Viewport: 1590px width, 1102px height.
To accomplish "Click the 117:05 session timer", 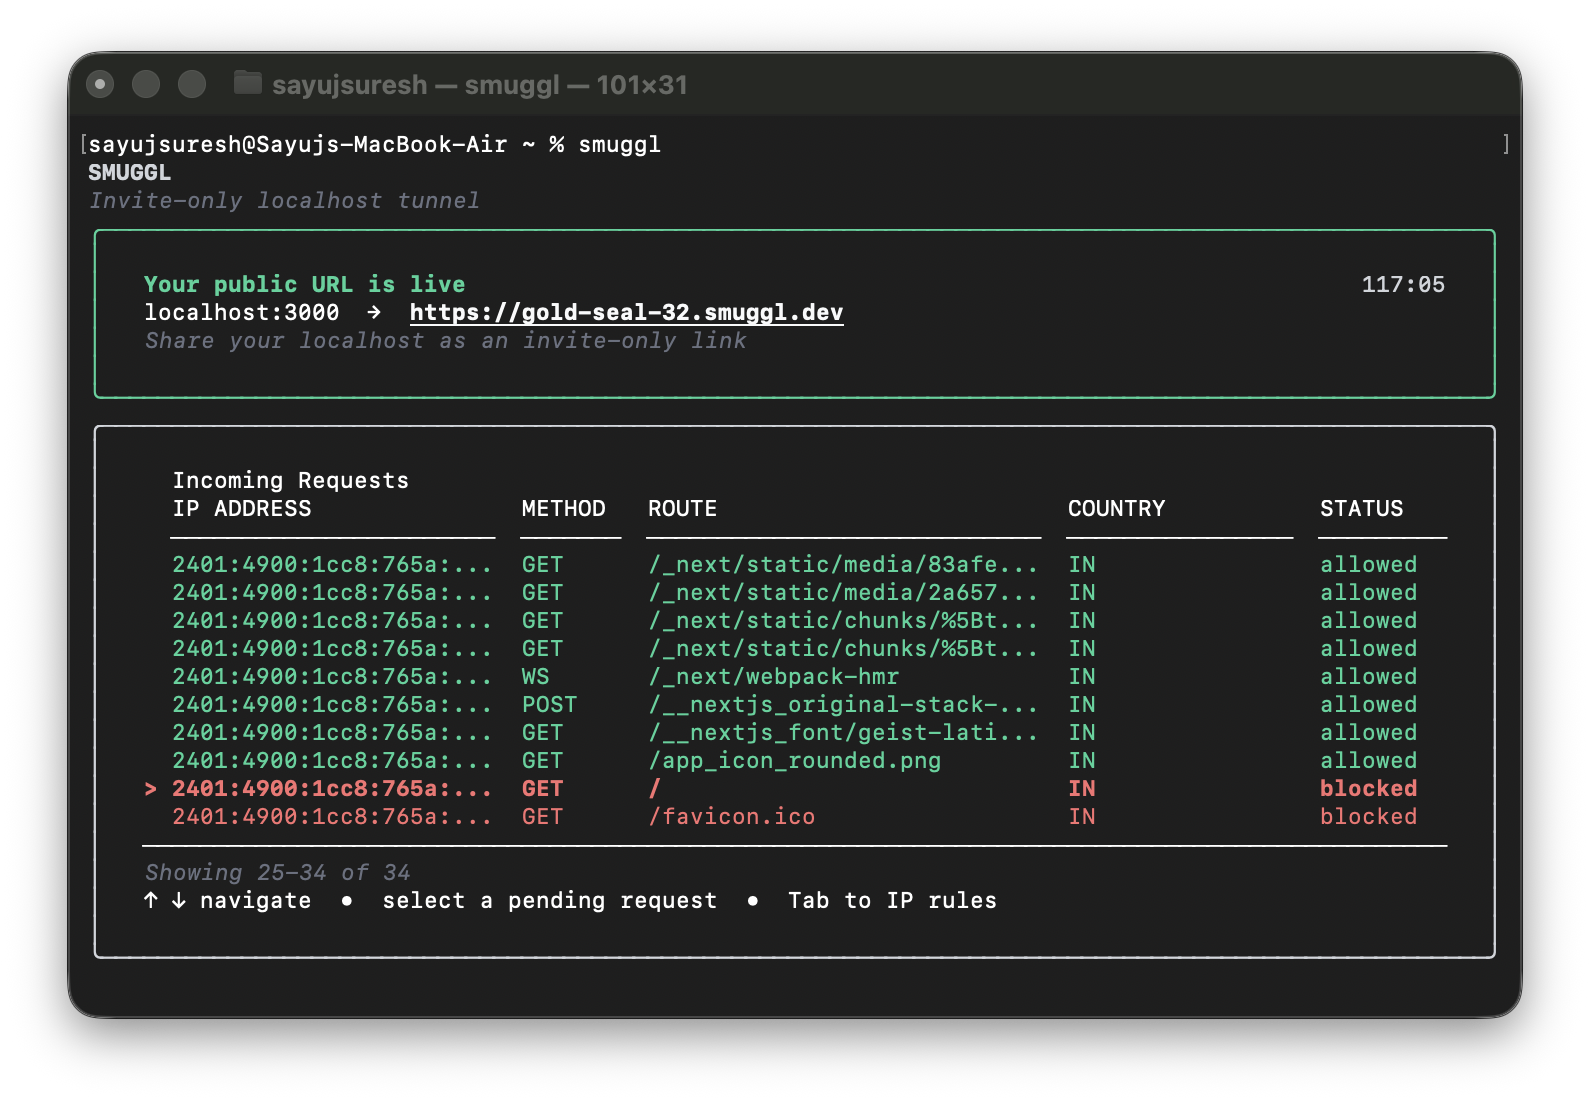I will click(x=1402, y=285).
